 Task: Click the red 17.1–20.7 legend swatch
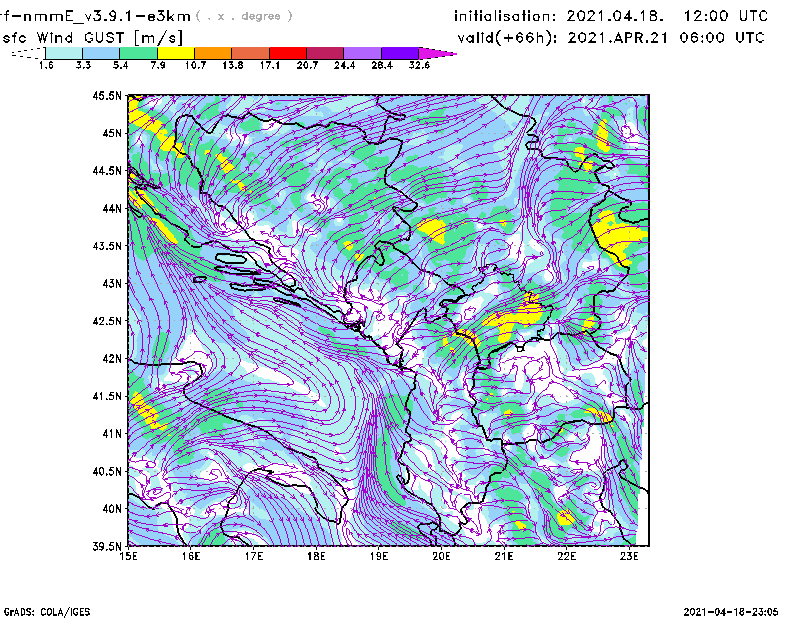coord(288,53)
